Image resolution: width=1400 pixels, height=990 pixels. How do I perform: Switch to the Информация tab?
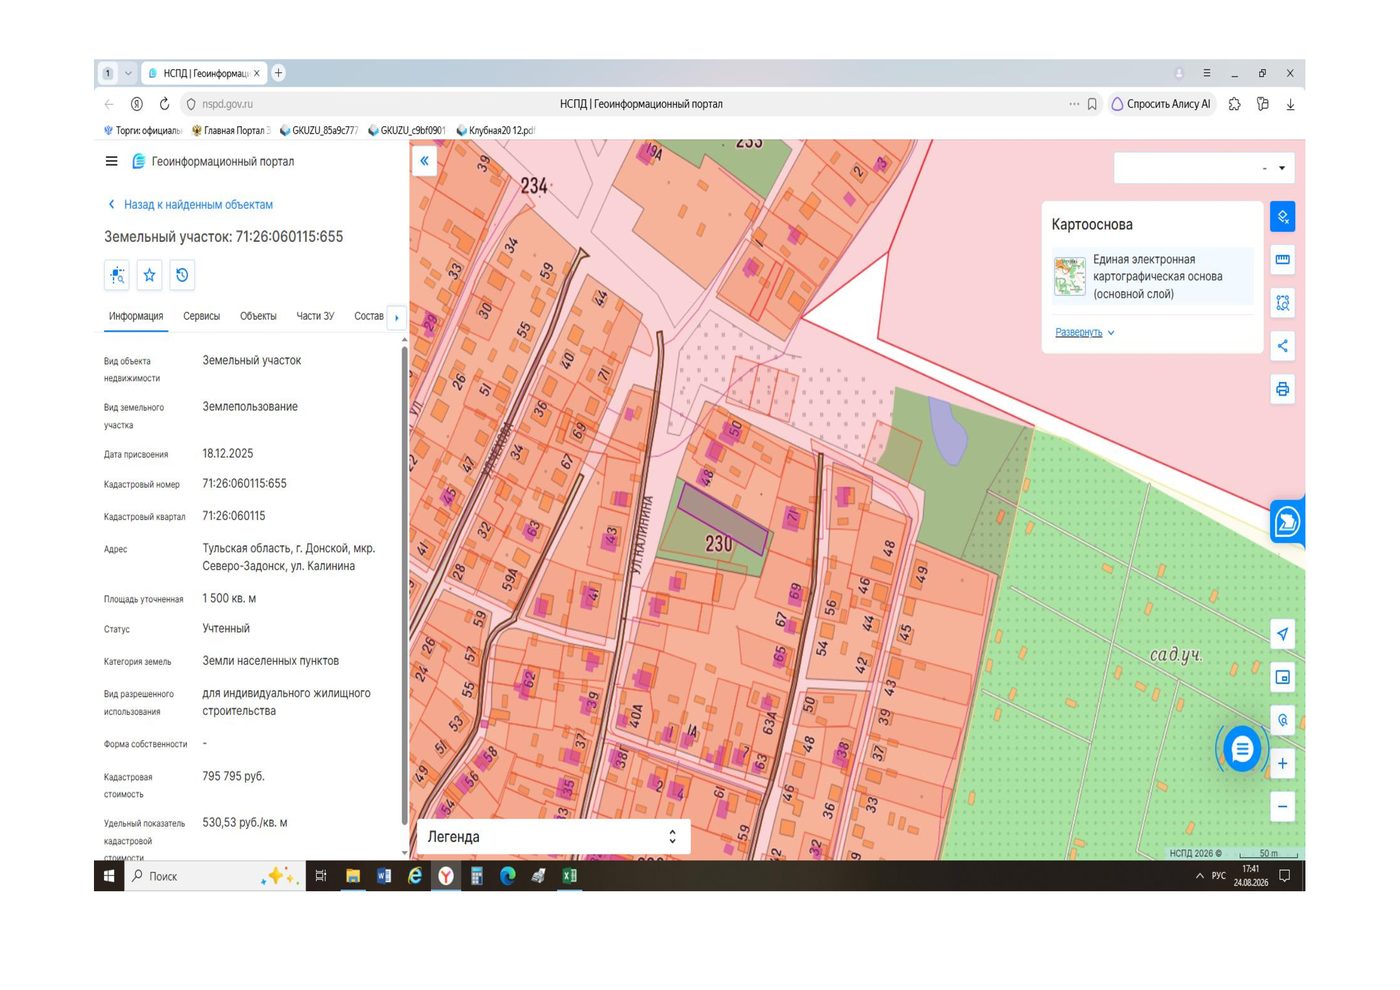pos(136,316)
